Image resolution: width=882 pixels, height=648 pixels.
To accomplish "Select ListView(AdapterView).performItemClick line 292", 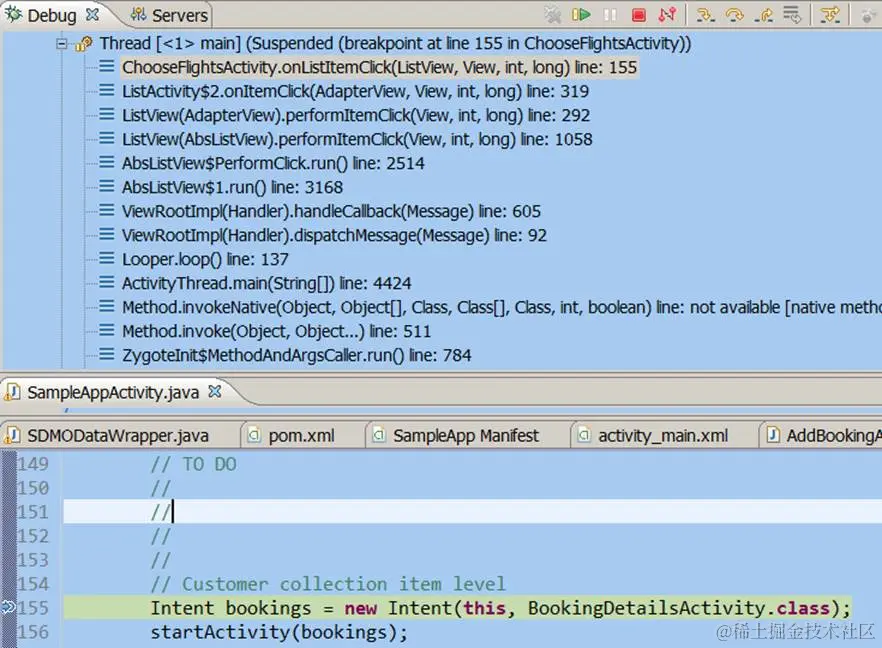I will coord(356,115).
